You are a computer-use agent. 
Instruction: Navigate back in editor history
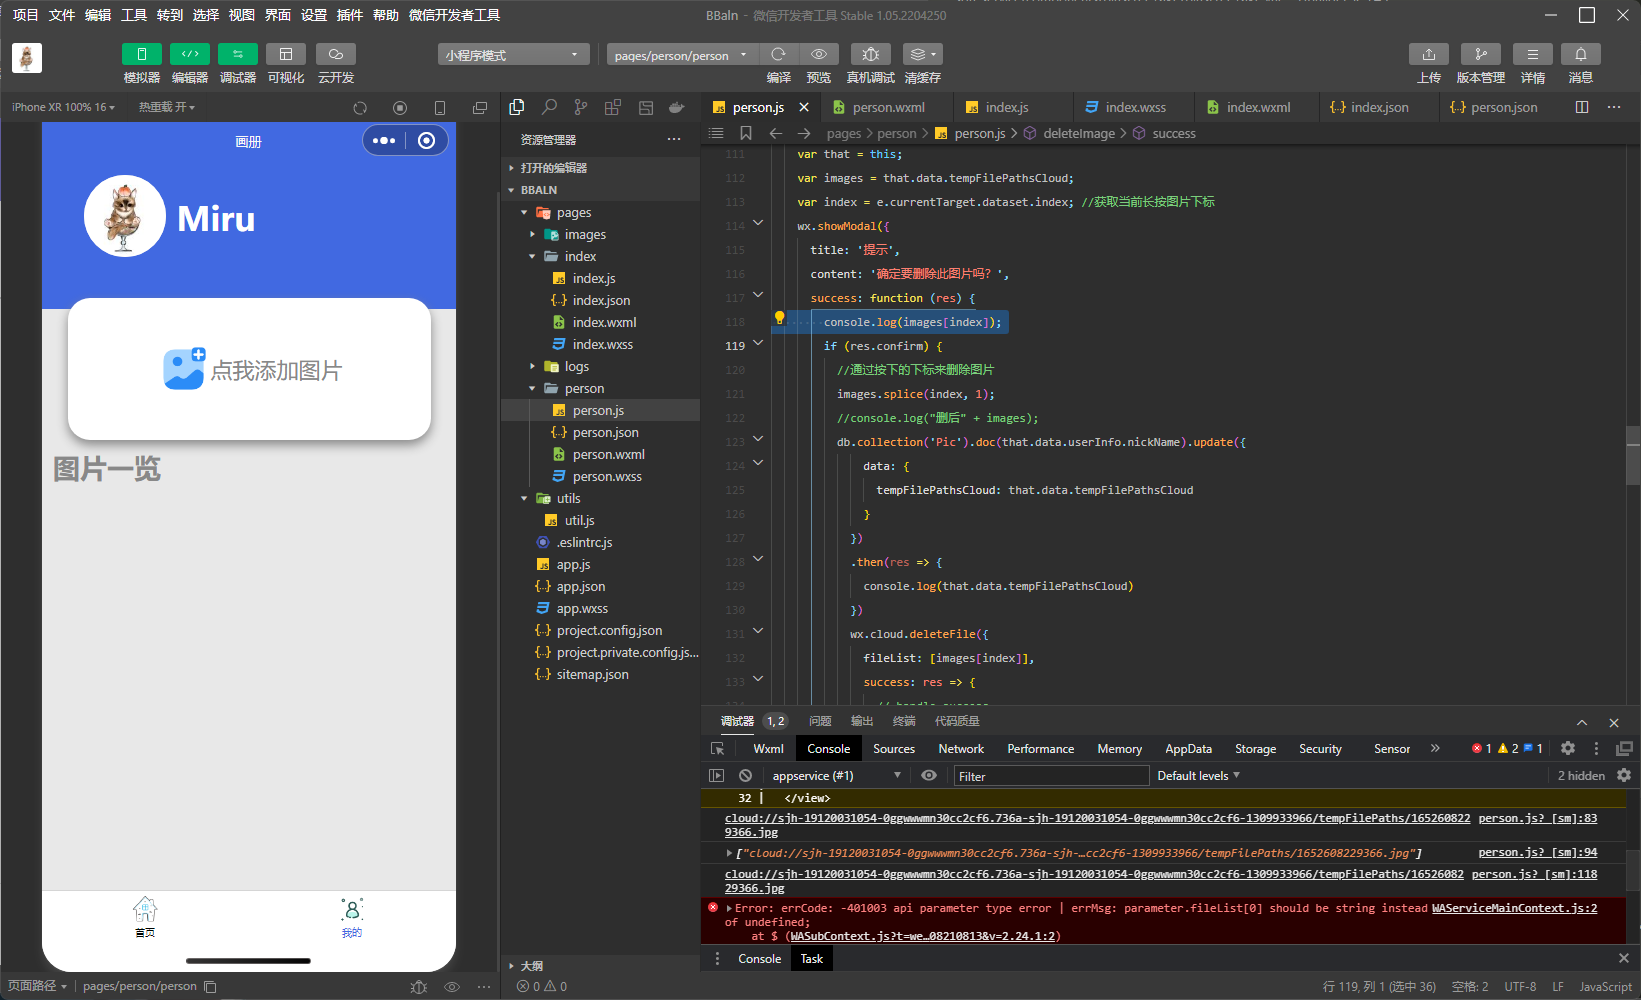775,133
